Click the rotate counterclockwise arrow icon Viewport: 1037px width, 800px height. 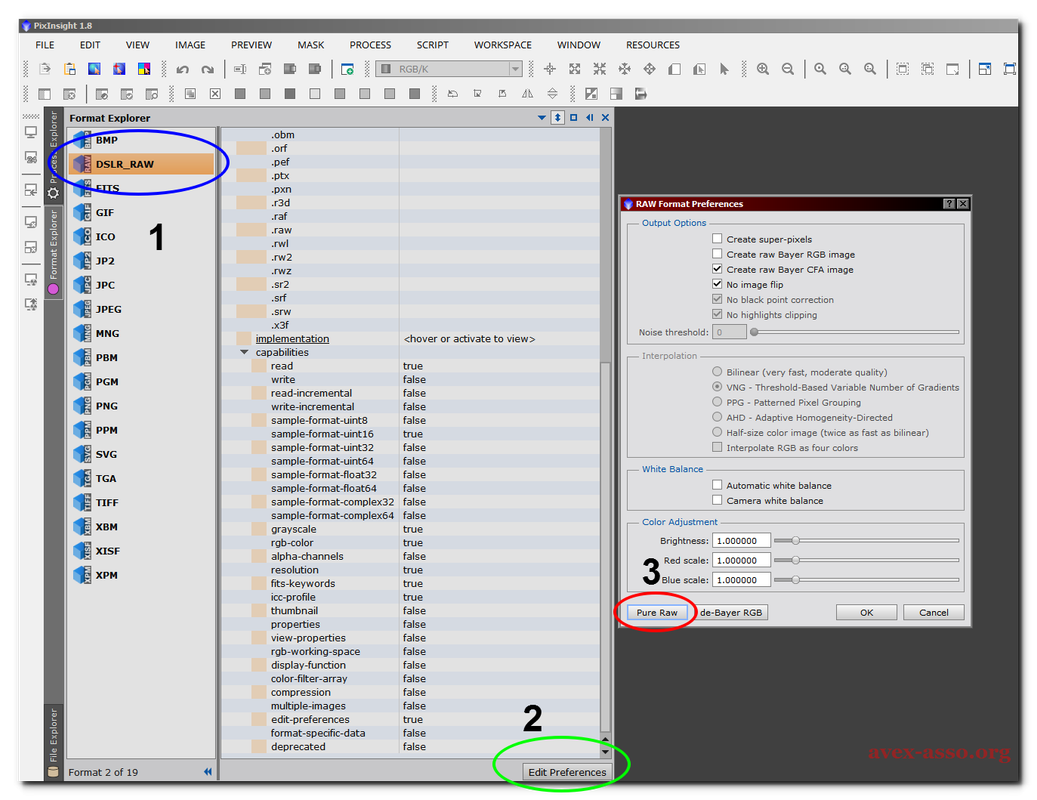(x=452, y=94)
